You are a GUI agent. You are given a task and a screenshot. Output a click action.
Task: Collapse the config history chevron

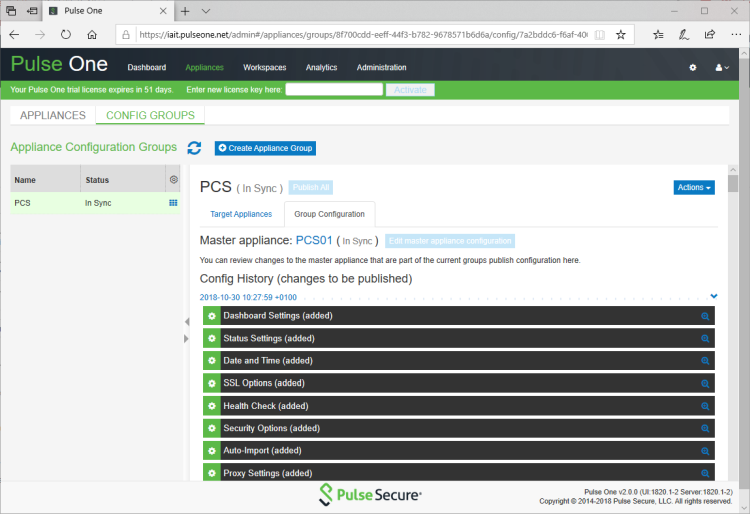click(714, 296)
